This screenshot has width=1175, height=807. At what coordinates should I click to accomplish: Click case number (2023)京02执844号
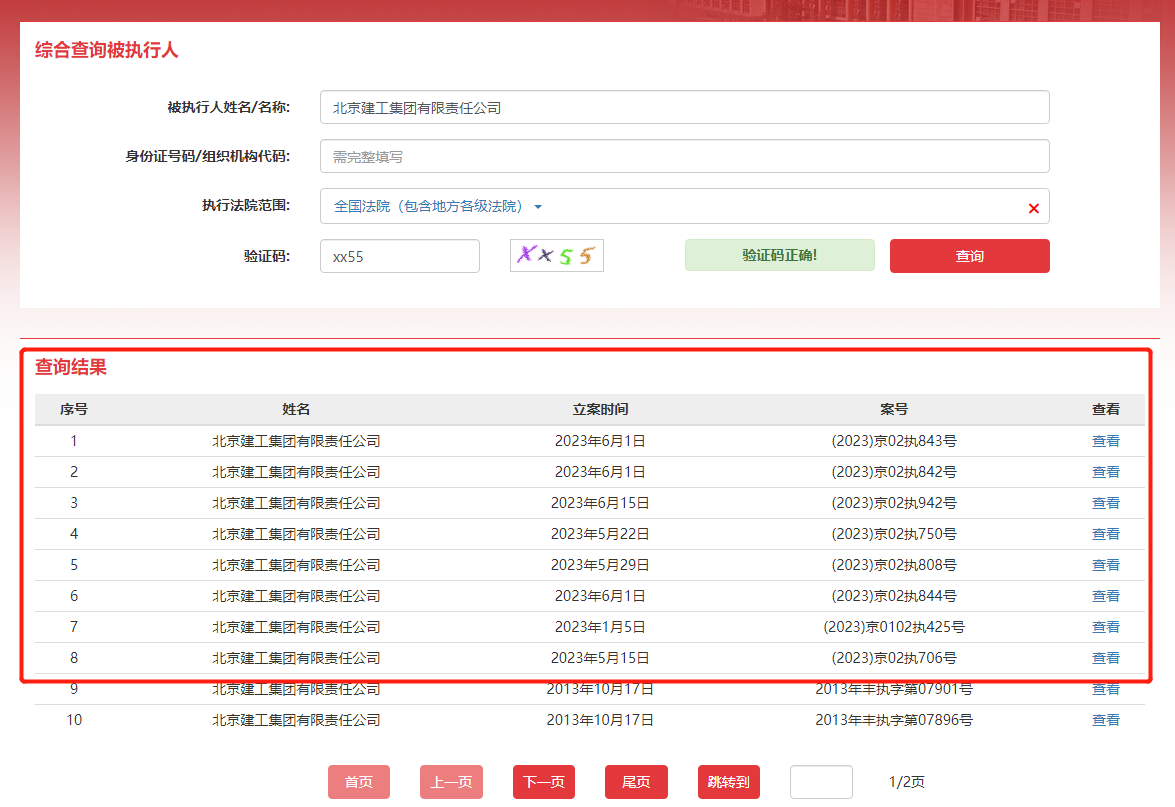[894, 596]
